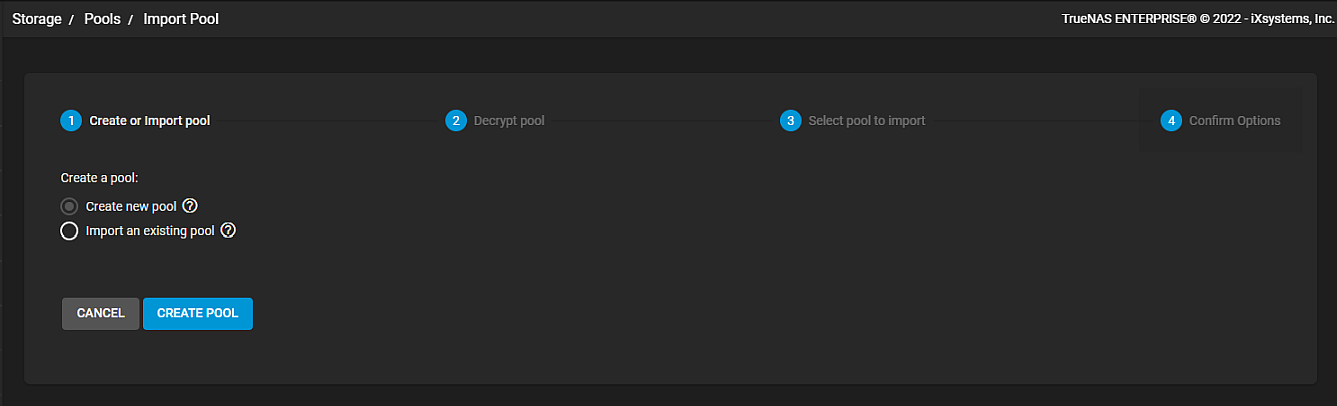1337x406 pixels.
Task: Go to the Decrypt pool step label
Action: pos(509,121)
